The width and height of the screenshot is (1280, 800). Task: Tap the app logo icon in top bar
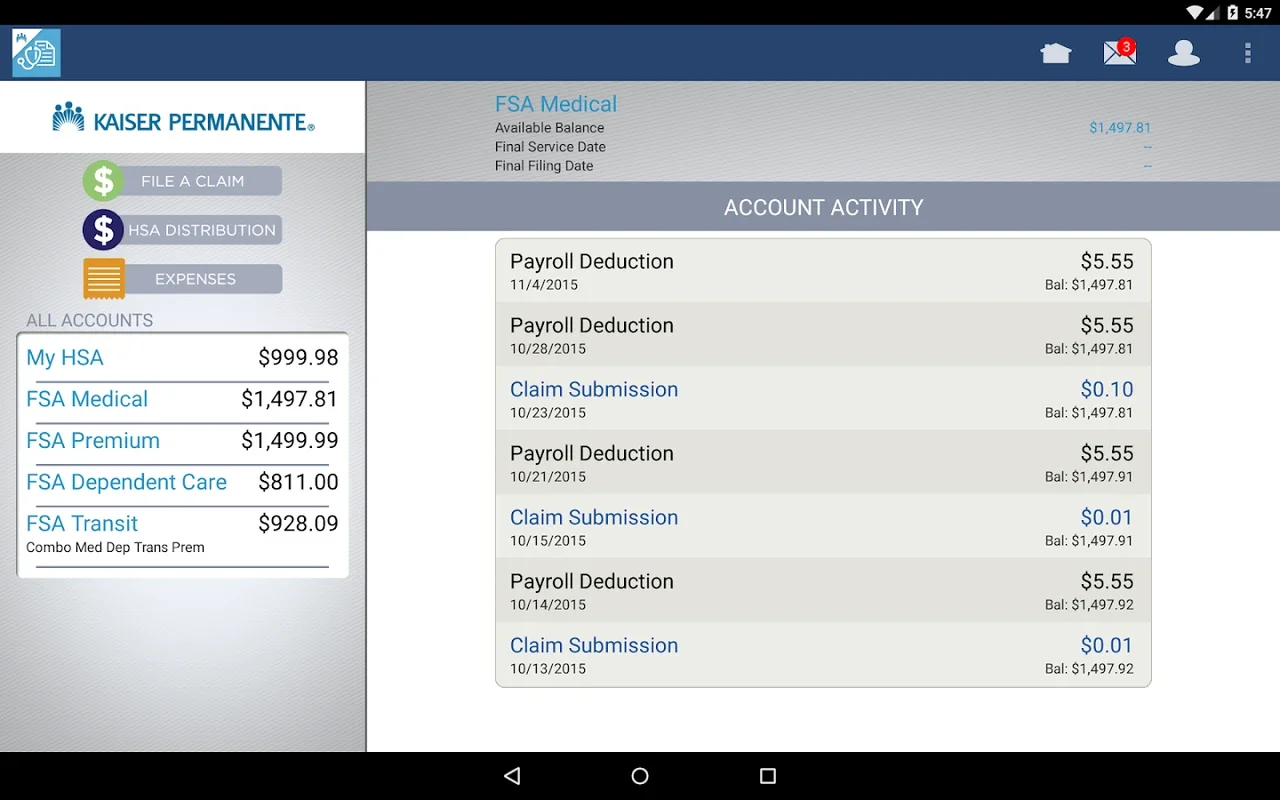[36, 53]
